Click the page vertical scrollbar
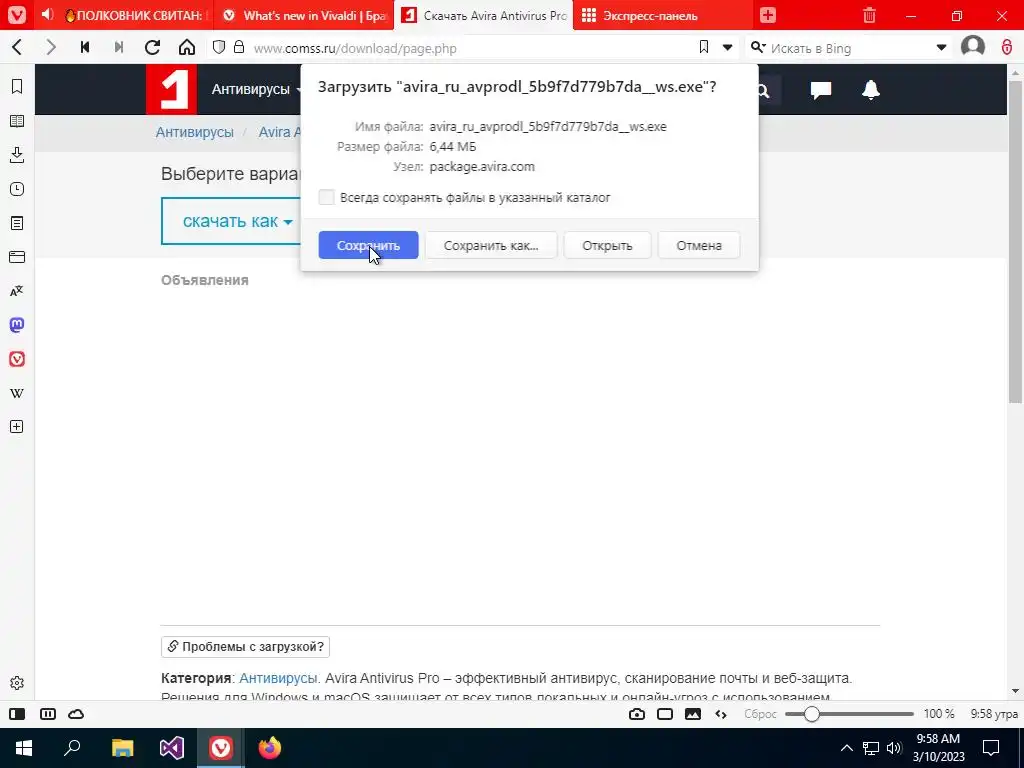Screen dimensions: 1024x768 coord(1016,242)
